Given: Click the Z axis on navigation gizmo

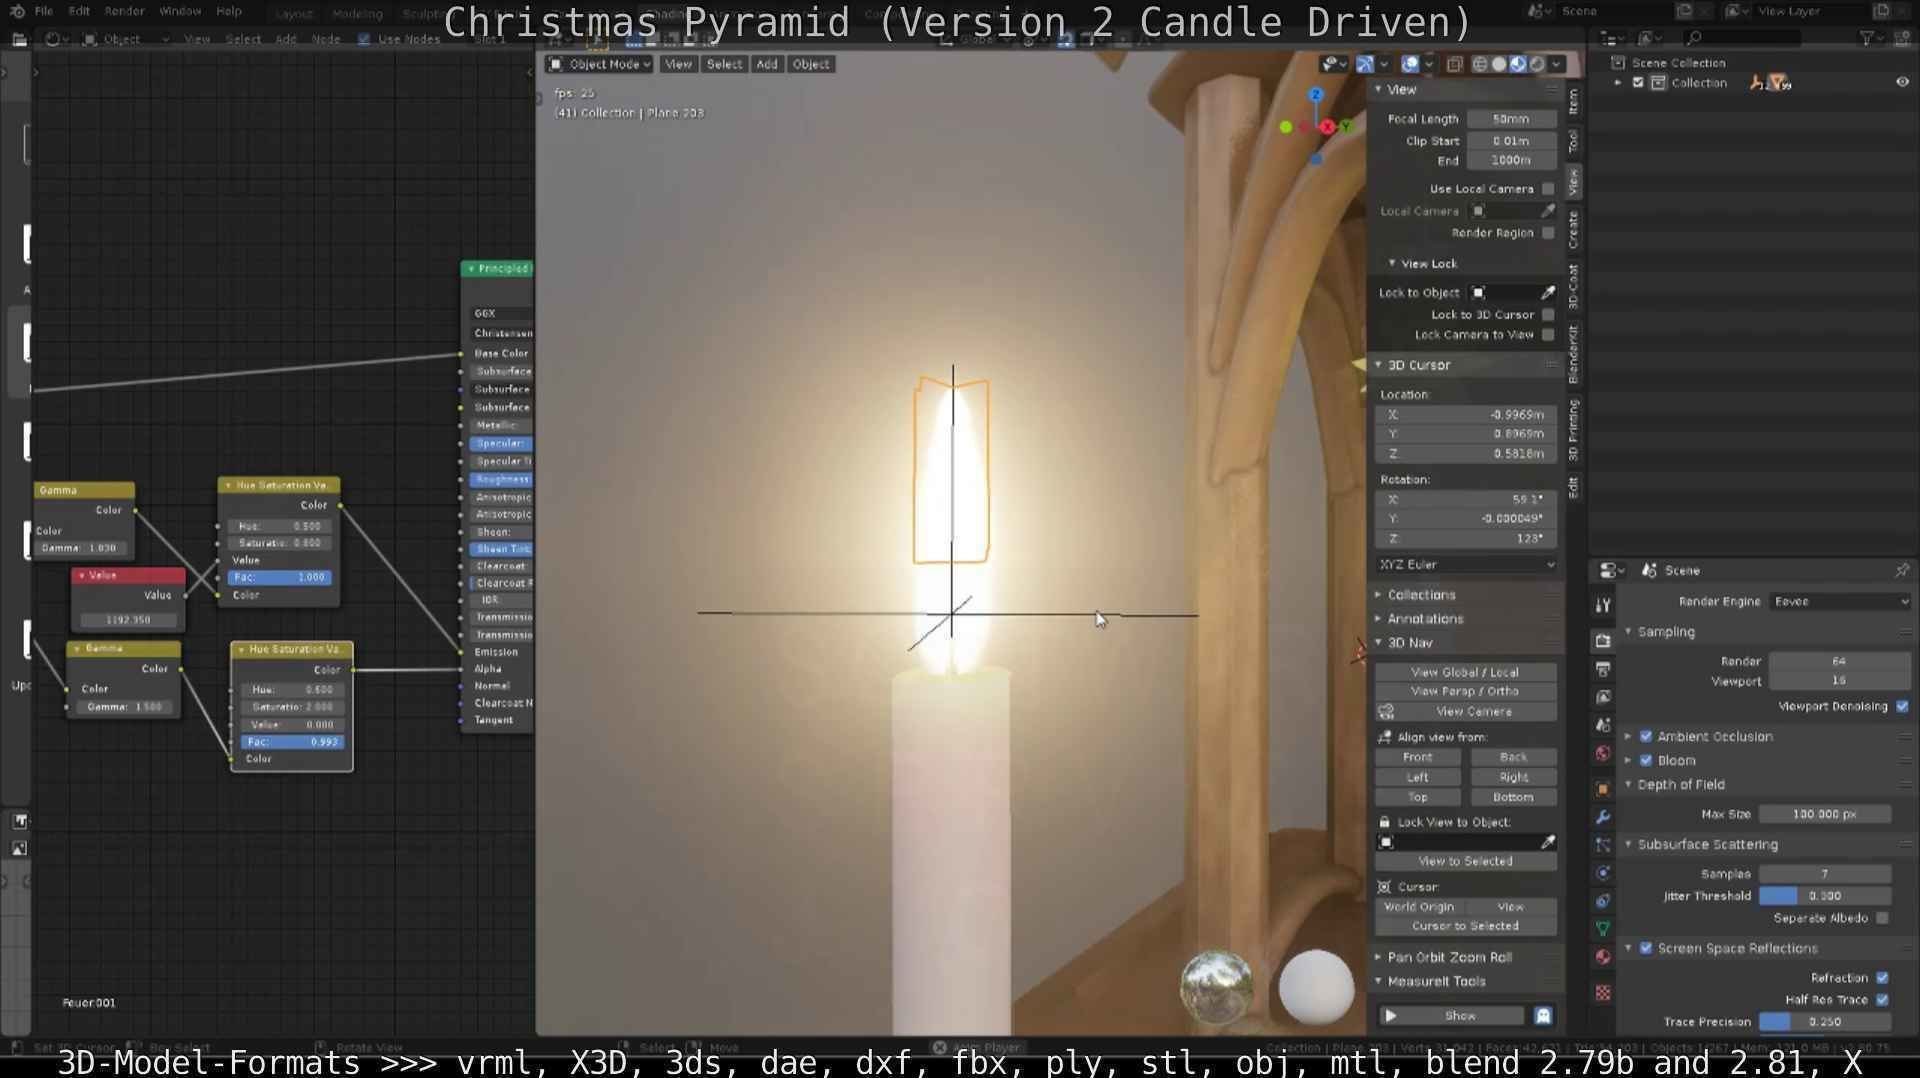Looking at the screenshot, I should [1316, 94].
